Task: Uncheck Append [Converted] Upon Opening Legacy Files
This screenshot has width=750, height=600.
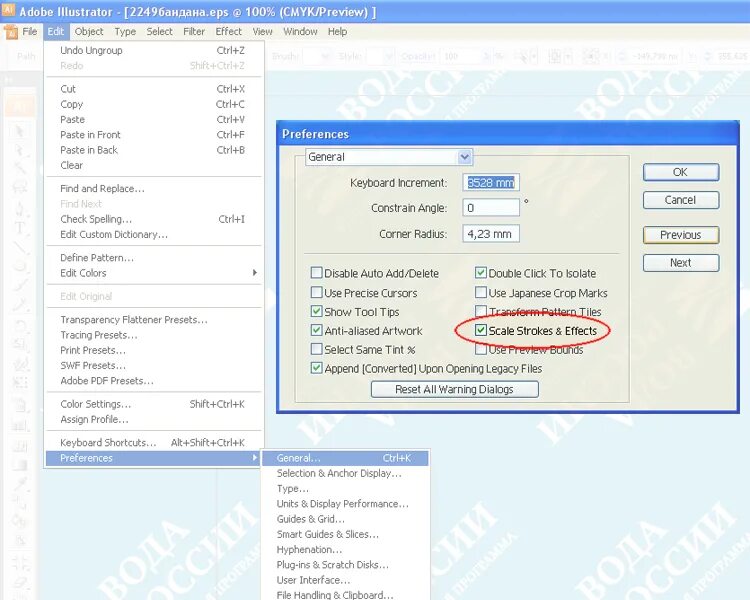Action: [x=316, y=368]
